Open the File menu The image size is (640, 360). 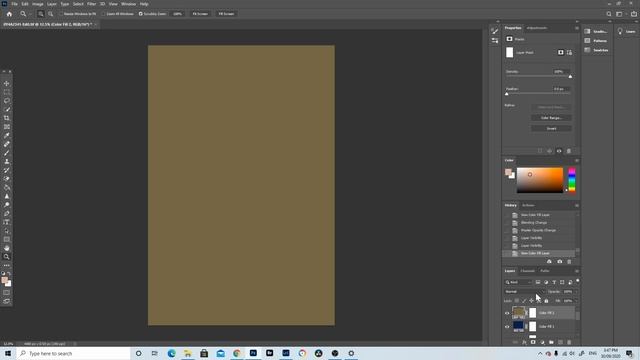point(14,4)
